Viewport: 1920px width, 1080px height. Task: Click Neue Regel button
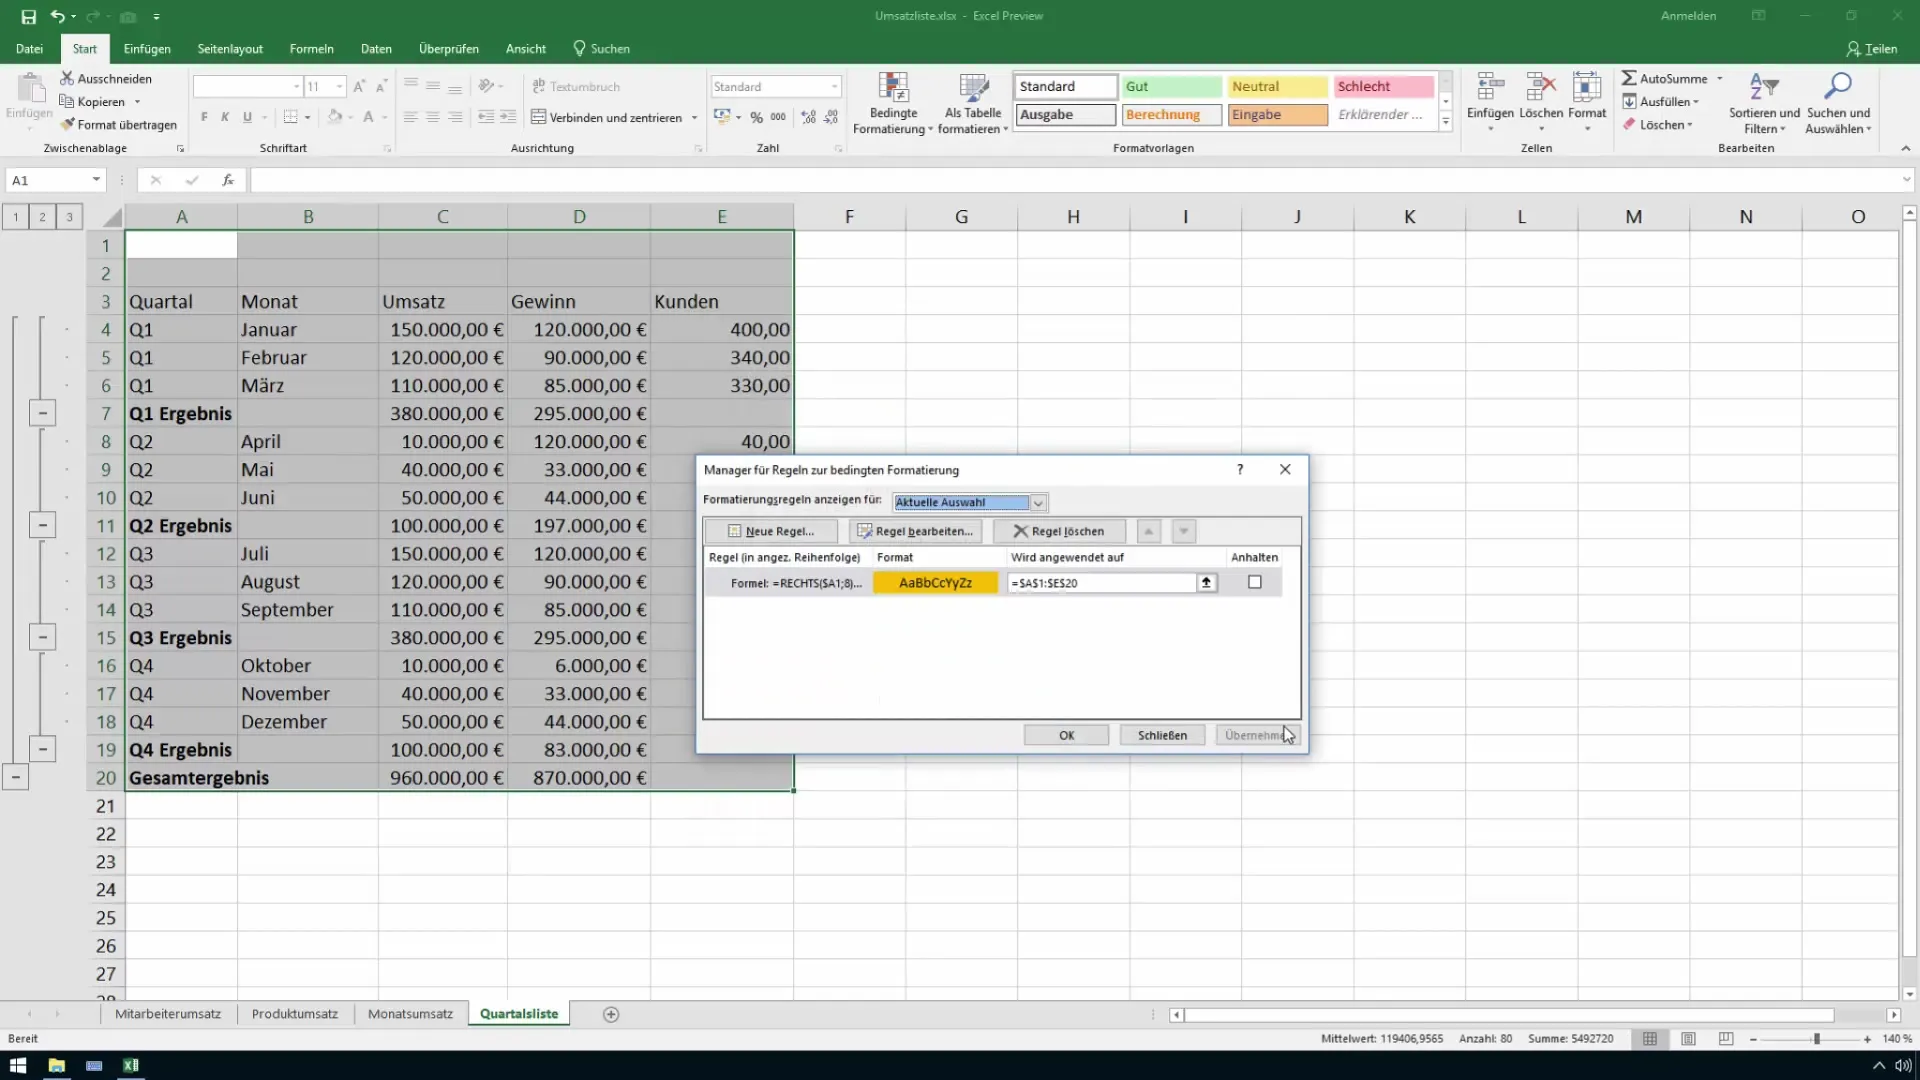coord(770,531)
